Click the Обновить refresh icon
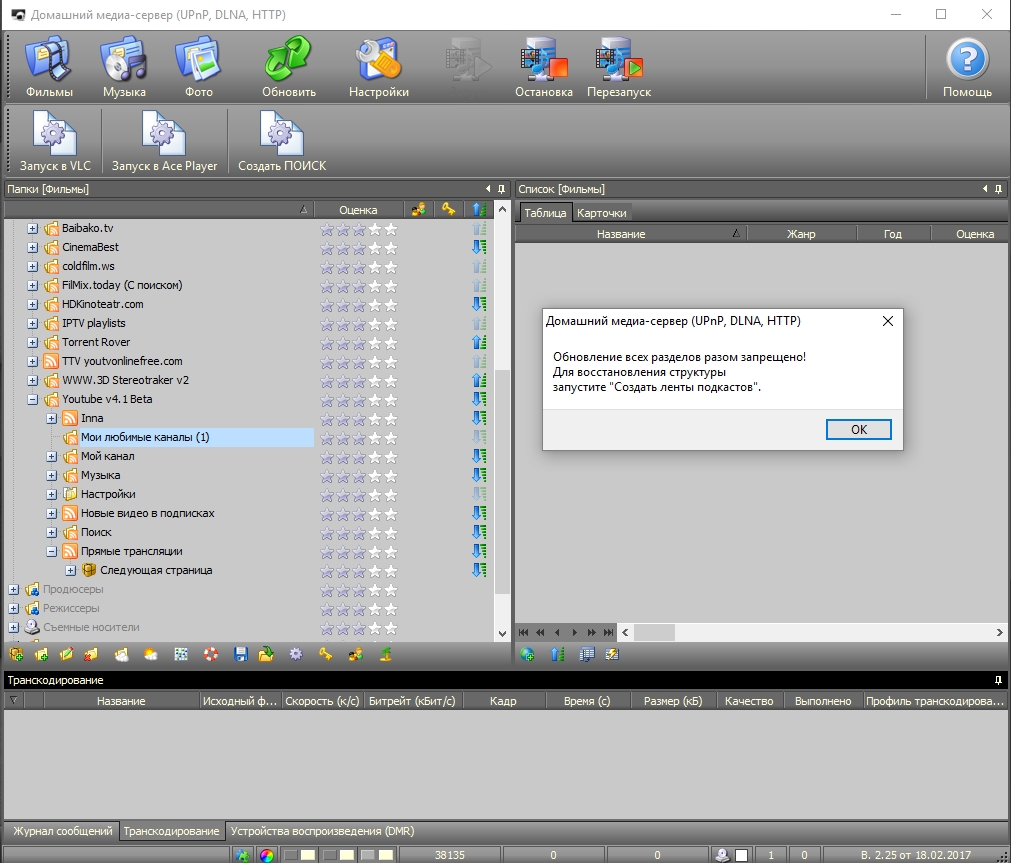Image resolution: width=1011 pixels, height=863 pixels. [x=289, y=66]
